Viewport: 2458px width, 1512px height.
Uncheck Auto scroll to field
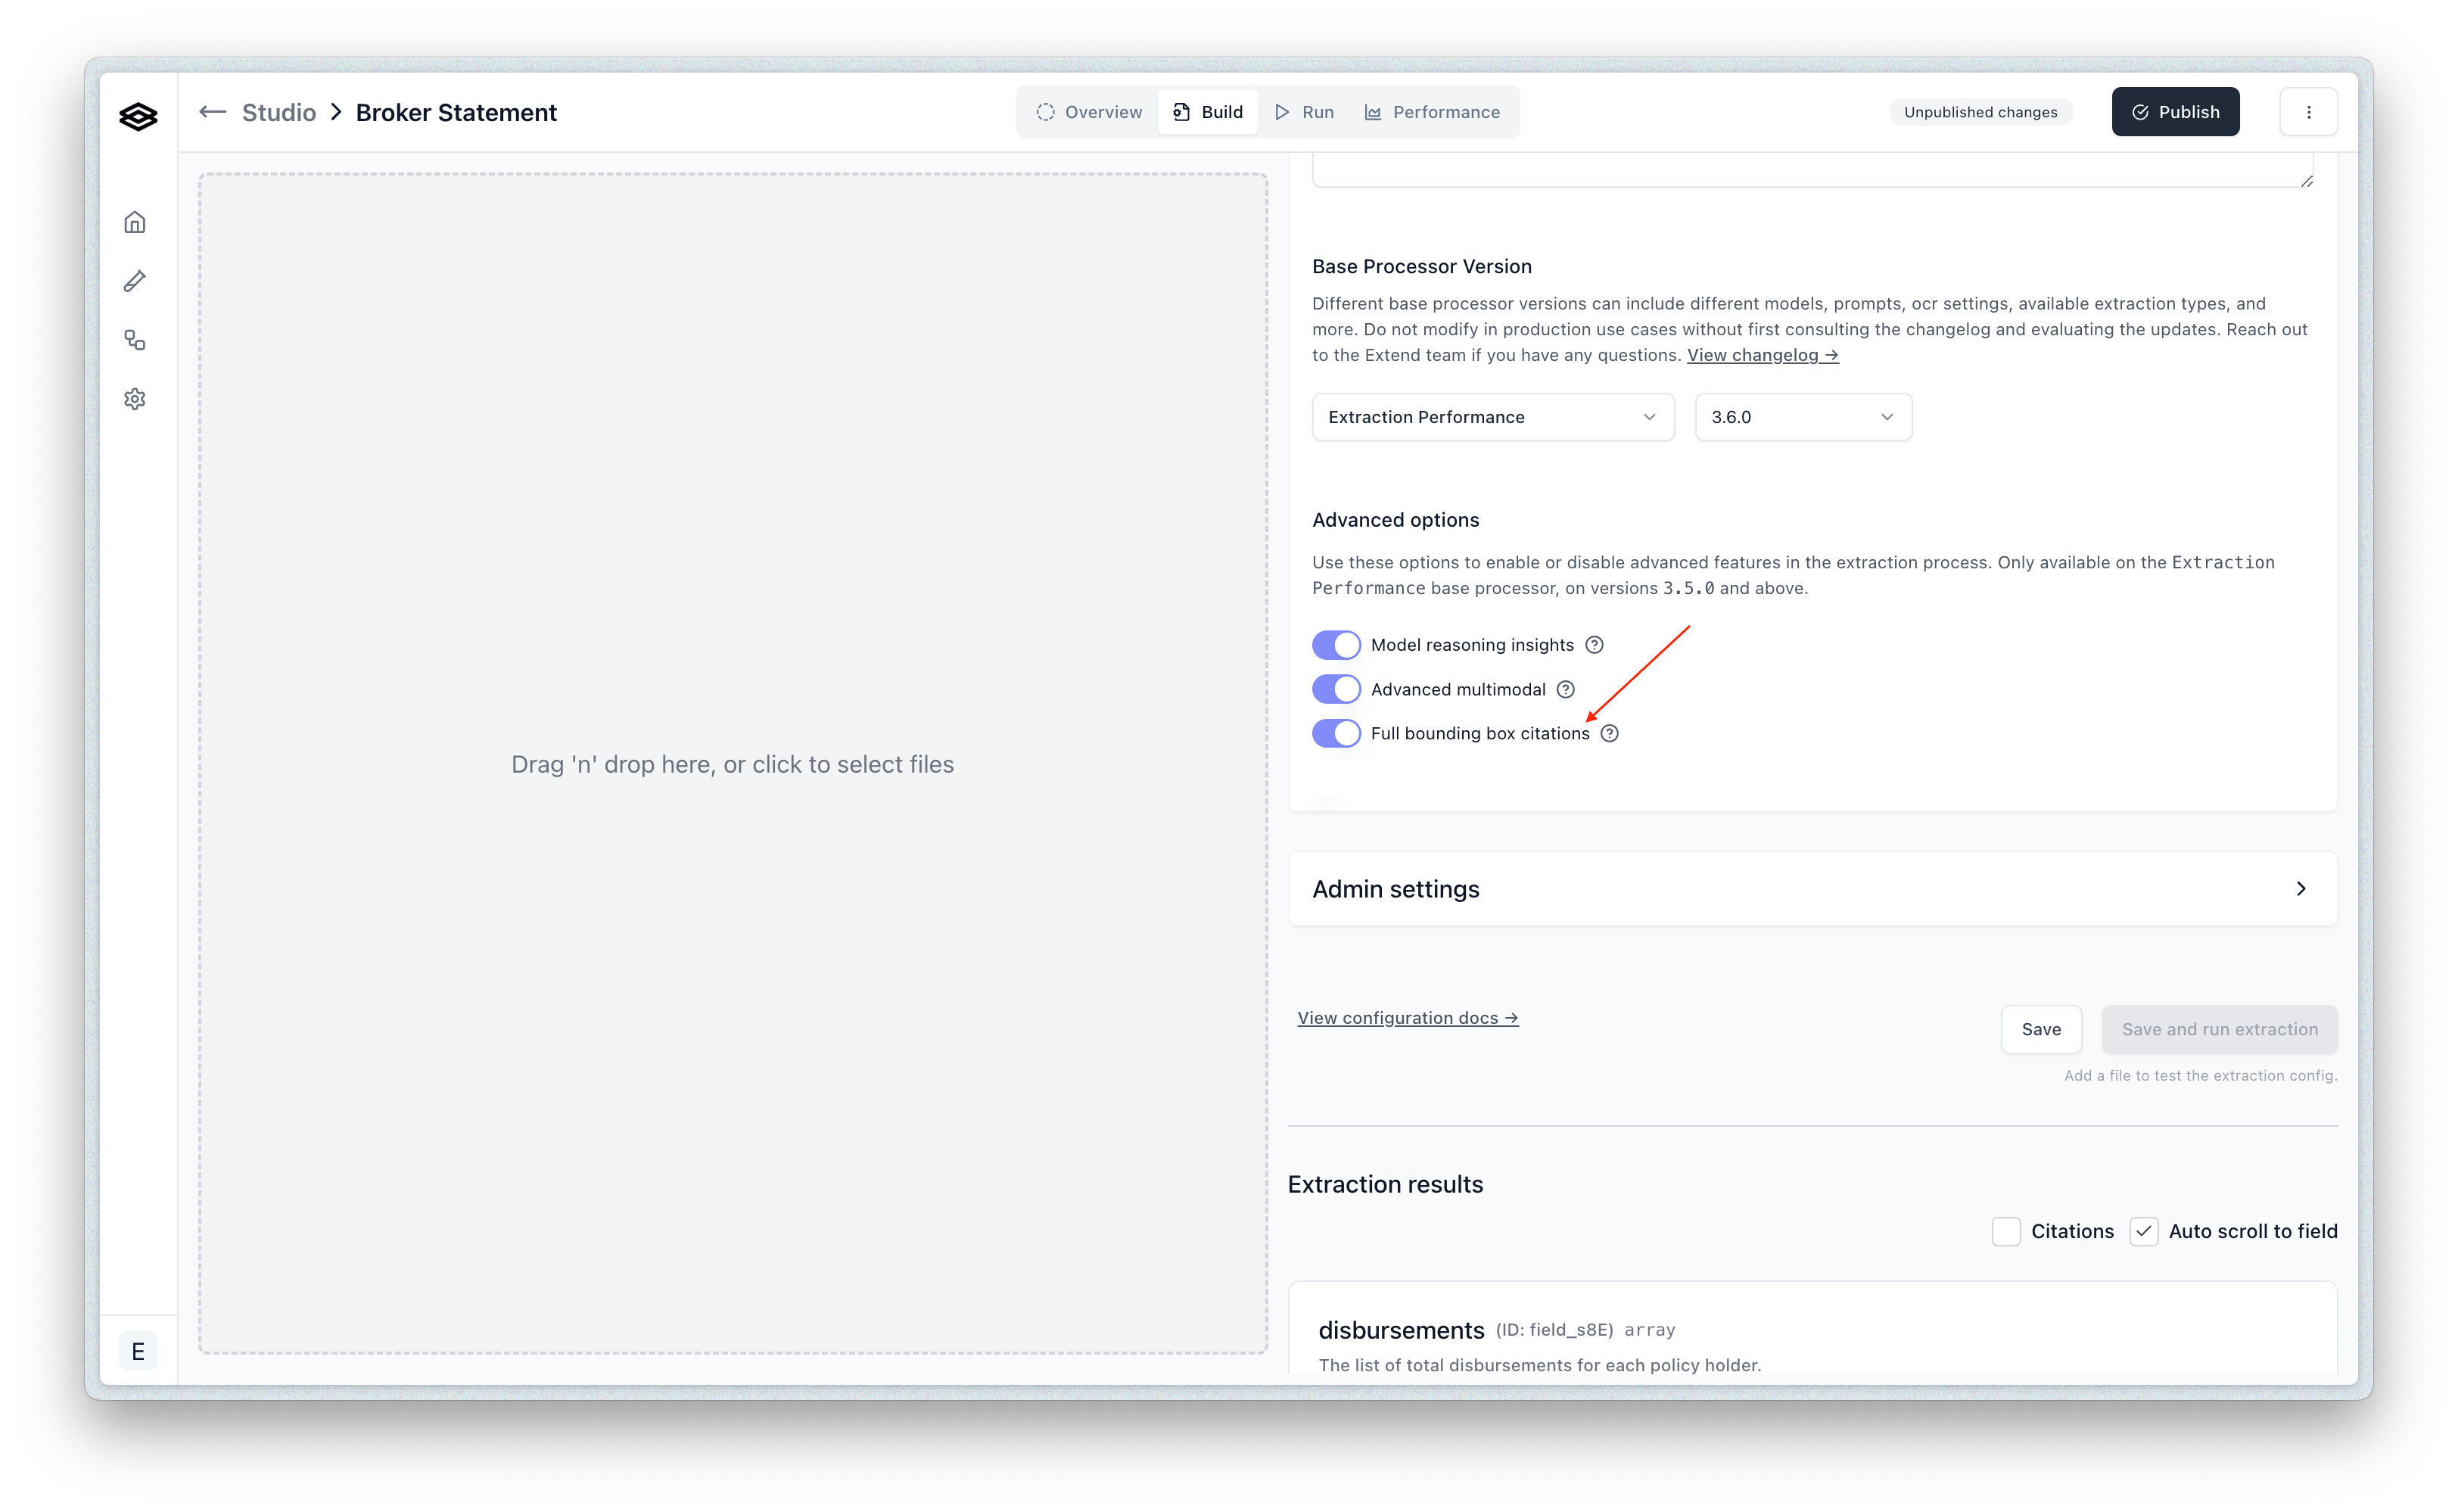point(2143,1231)
